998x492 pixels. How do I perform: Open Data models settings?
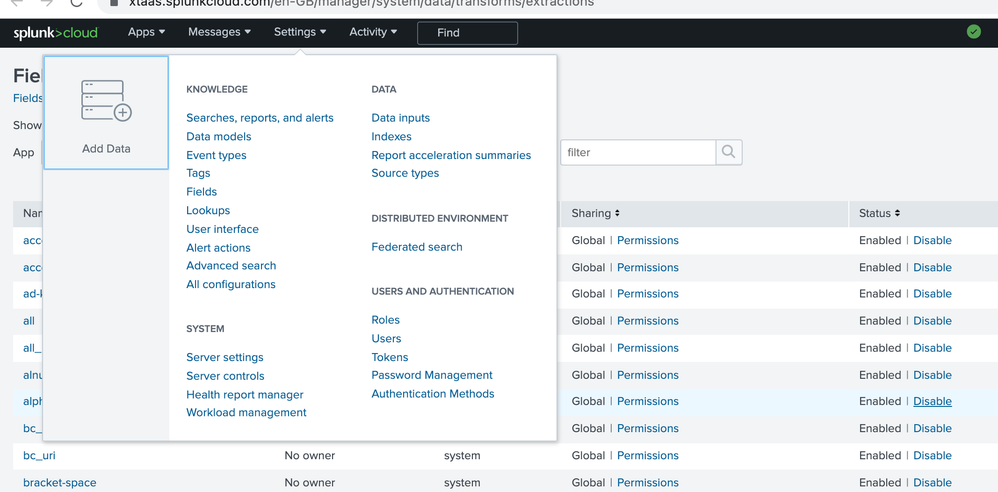click(x=218, y=136)
